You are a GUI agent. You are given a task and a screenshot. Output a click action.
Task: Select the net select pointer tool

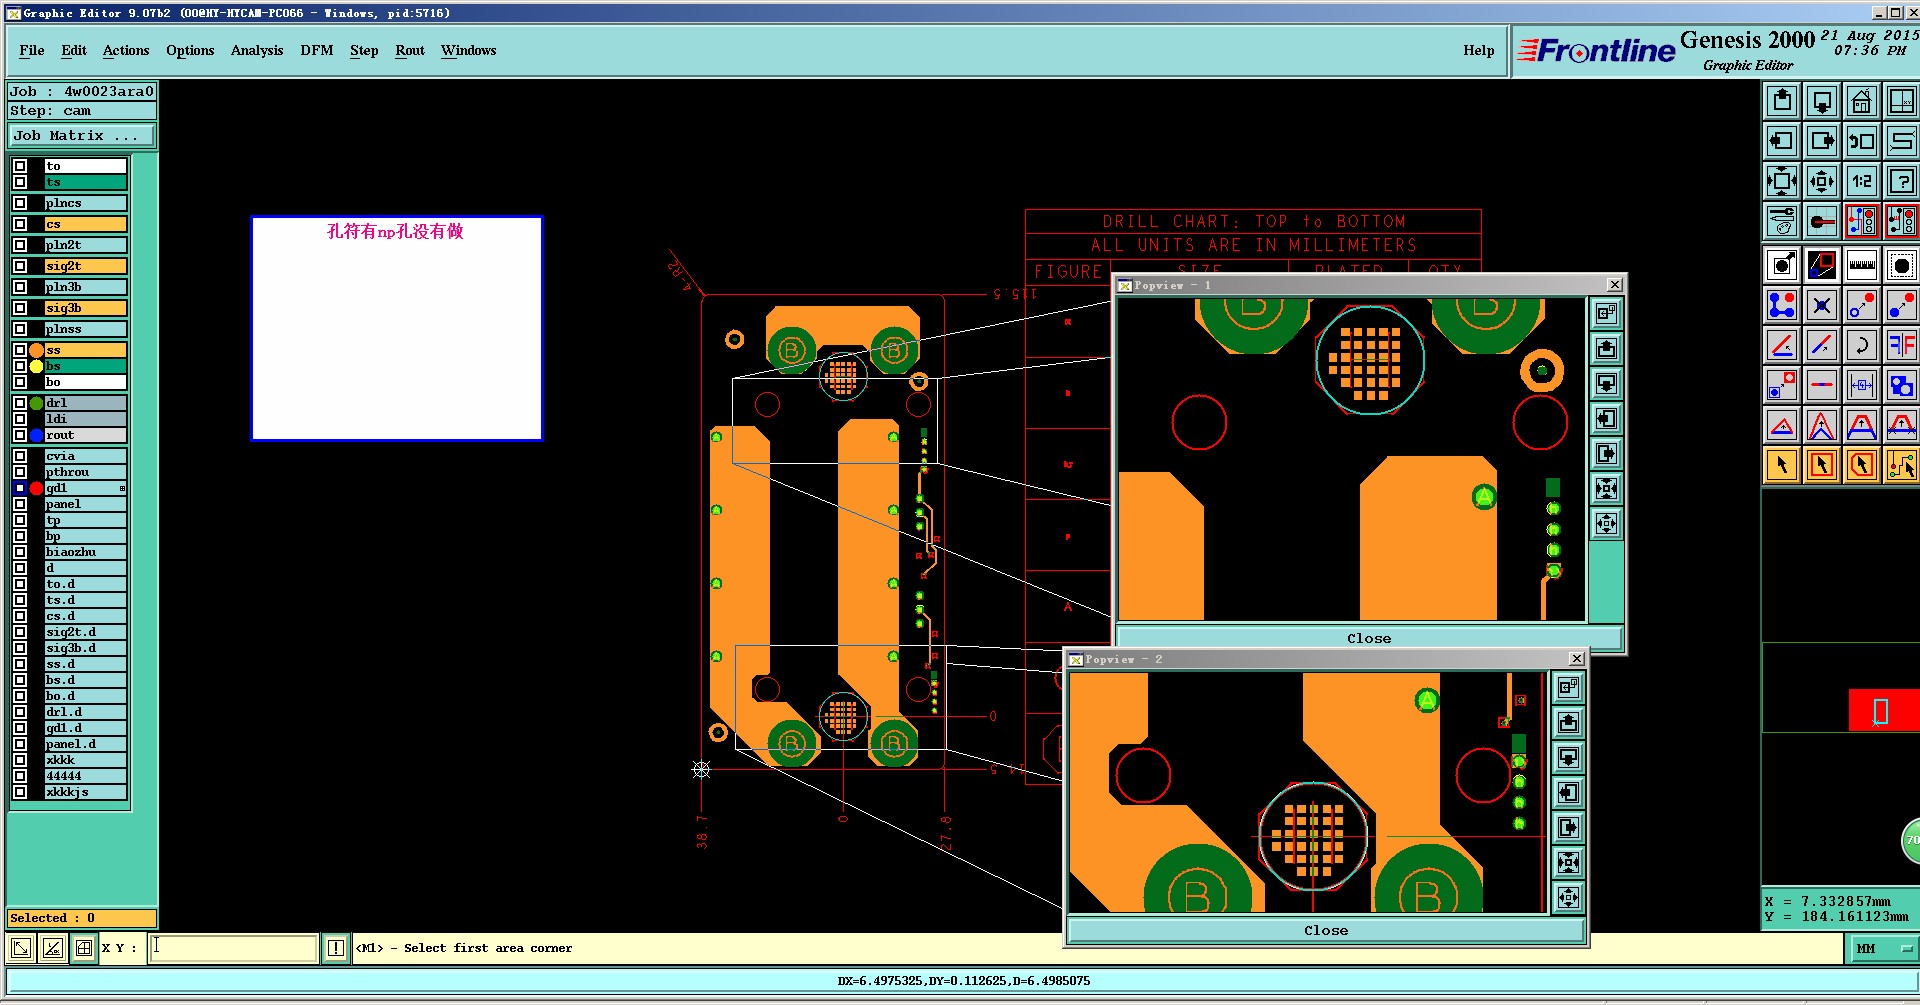(1901, 465)
